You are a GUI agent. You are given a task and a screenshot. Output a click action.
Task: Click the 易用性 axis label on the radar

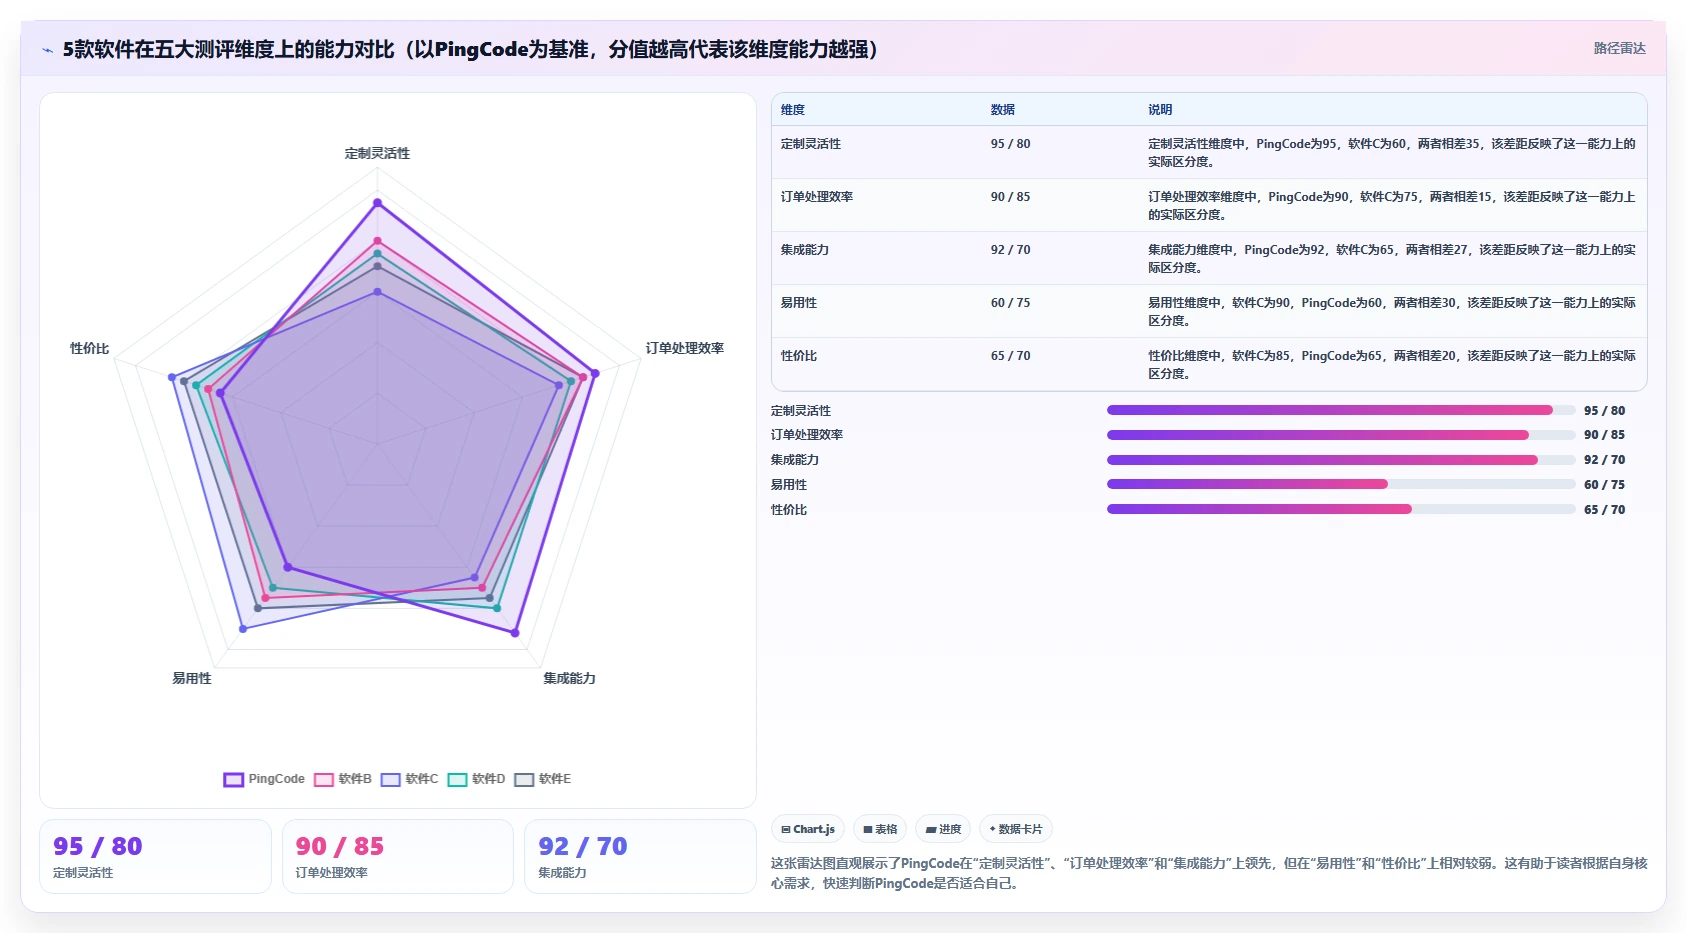pos(192,678)
